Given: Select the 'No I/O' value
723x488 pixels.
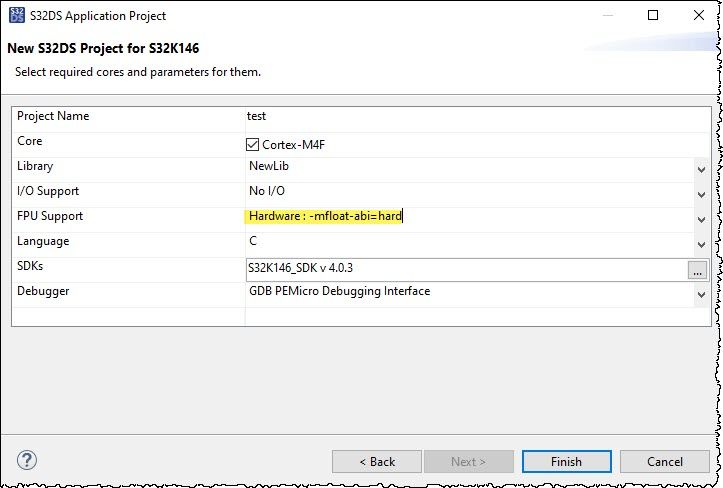Looking at the screenshot, I should [267, 191].
